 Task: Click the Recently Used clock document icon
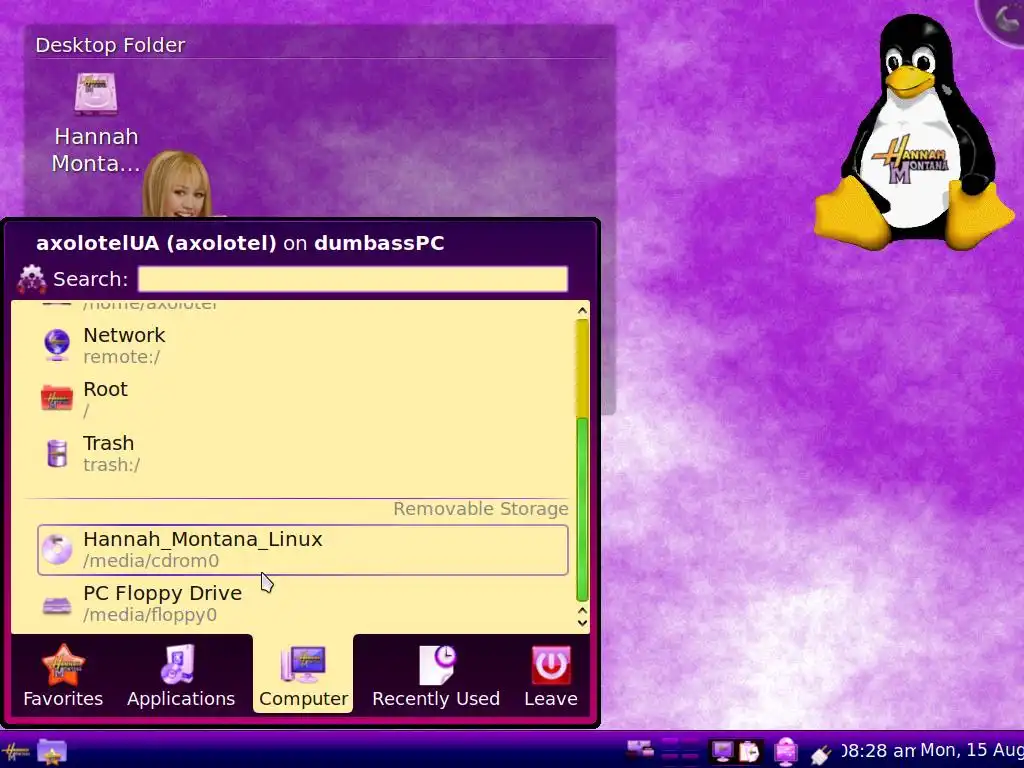[x=437, y=665]
